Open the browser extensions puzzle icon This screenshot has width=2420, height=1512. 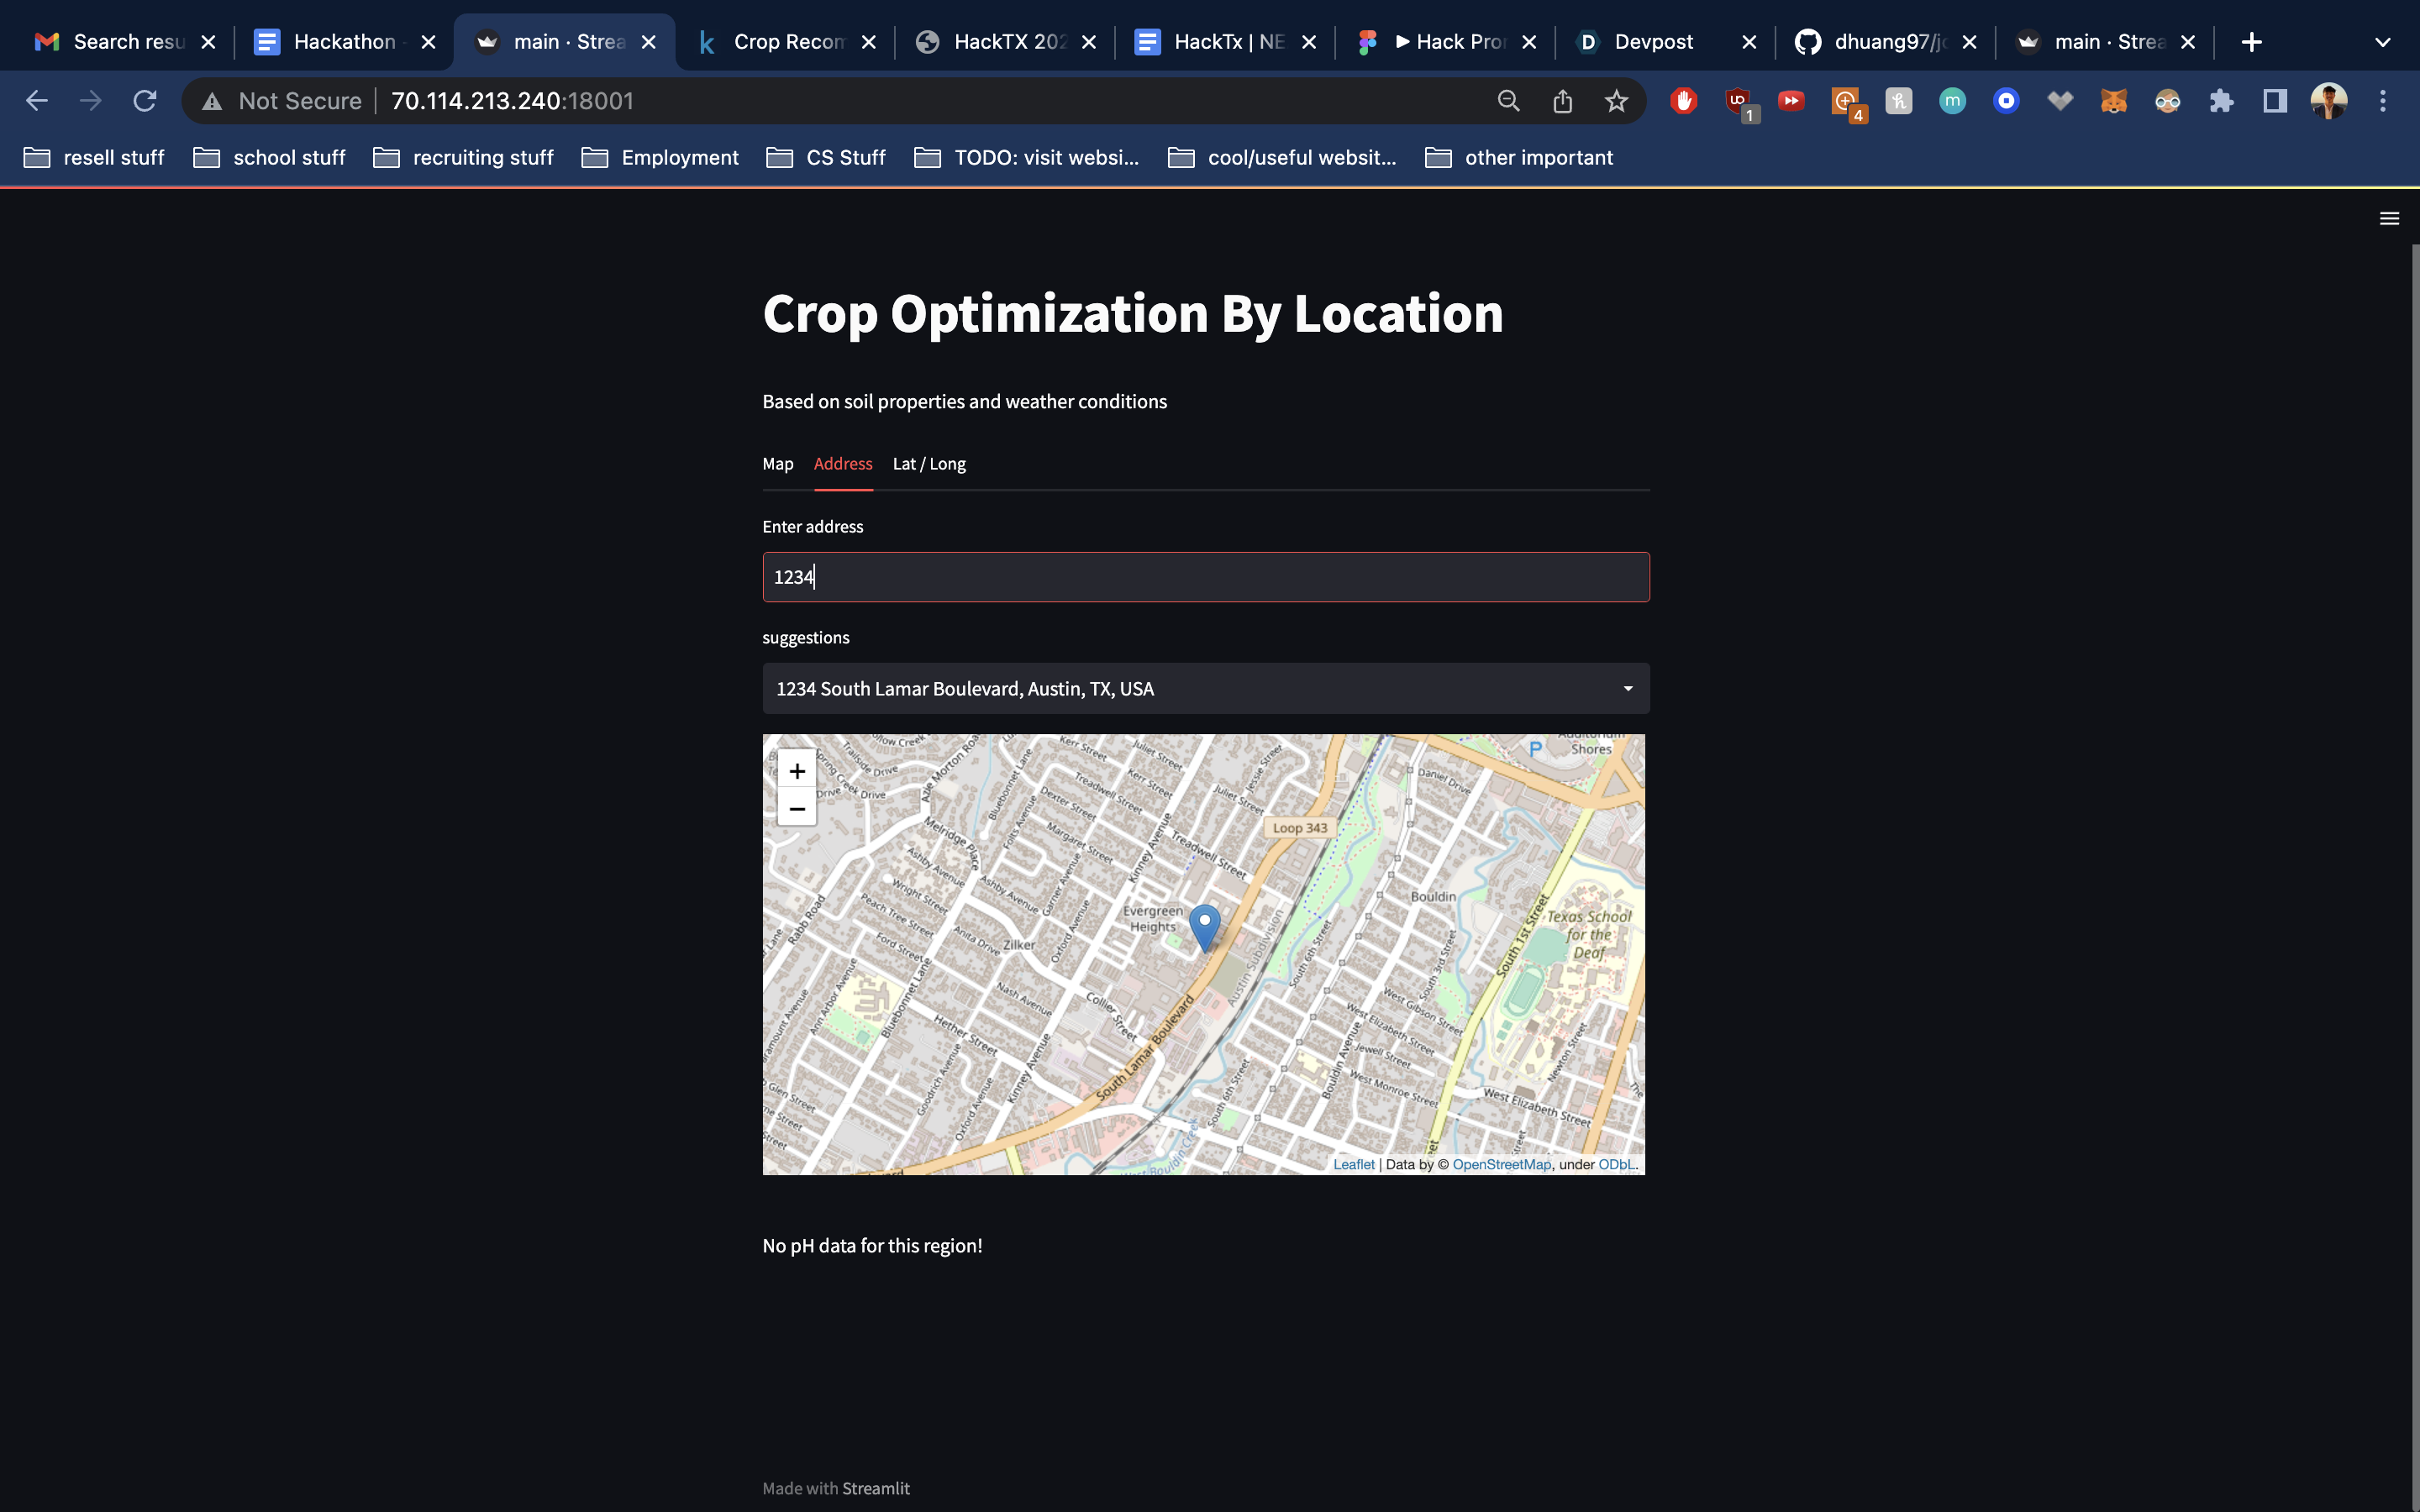click(2221, 101)
